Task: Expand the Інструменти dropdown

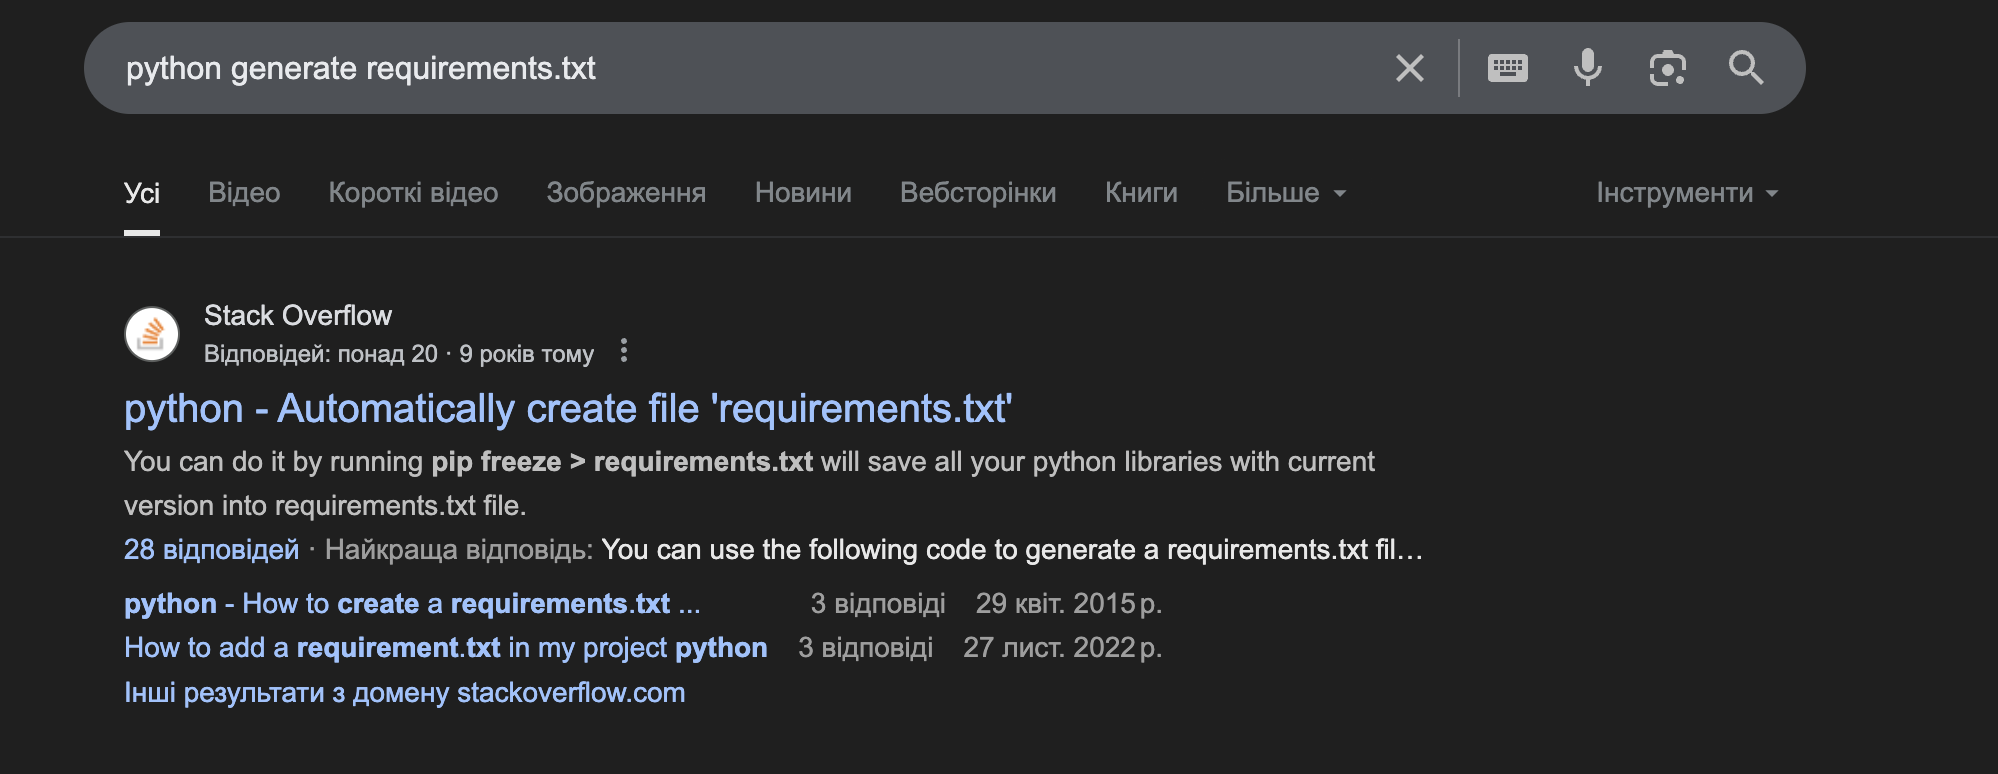Action: [1687, 193]
